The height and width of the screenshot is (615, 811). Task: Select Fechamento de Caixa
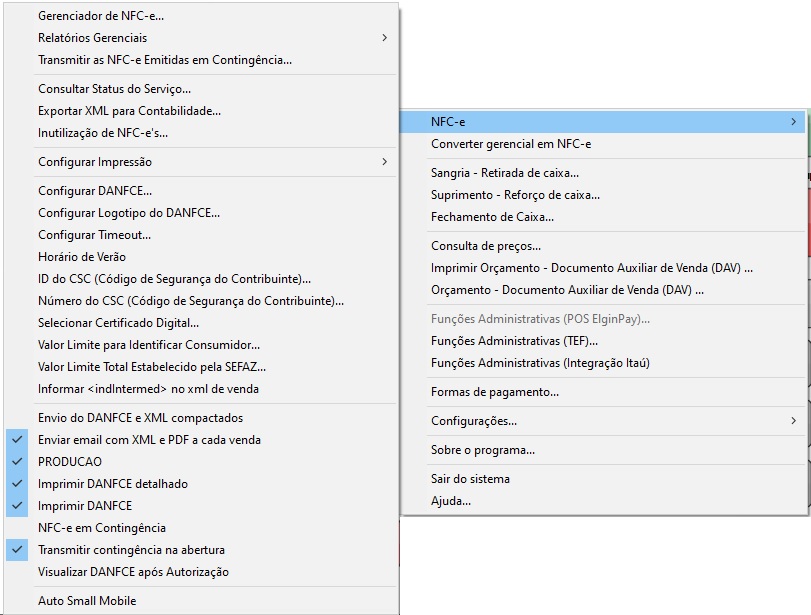point(492,217)
